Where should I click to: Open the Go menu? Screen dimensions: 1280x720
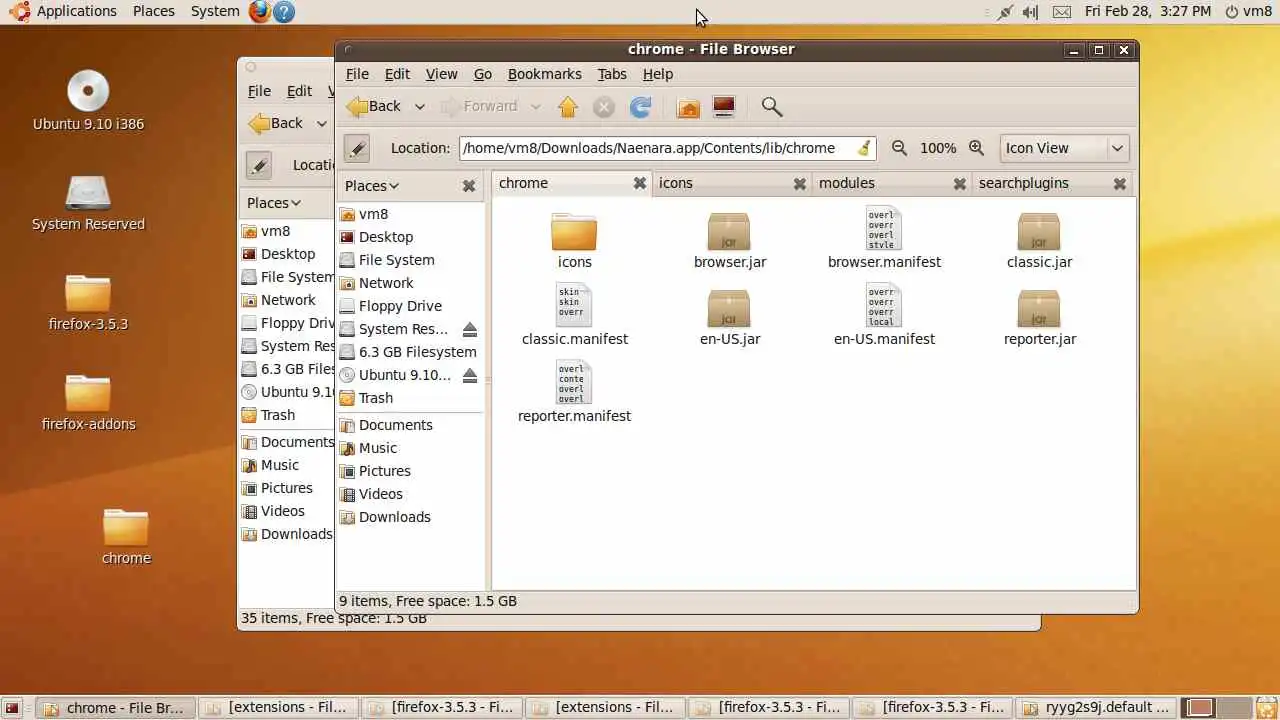point(482,74)
